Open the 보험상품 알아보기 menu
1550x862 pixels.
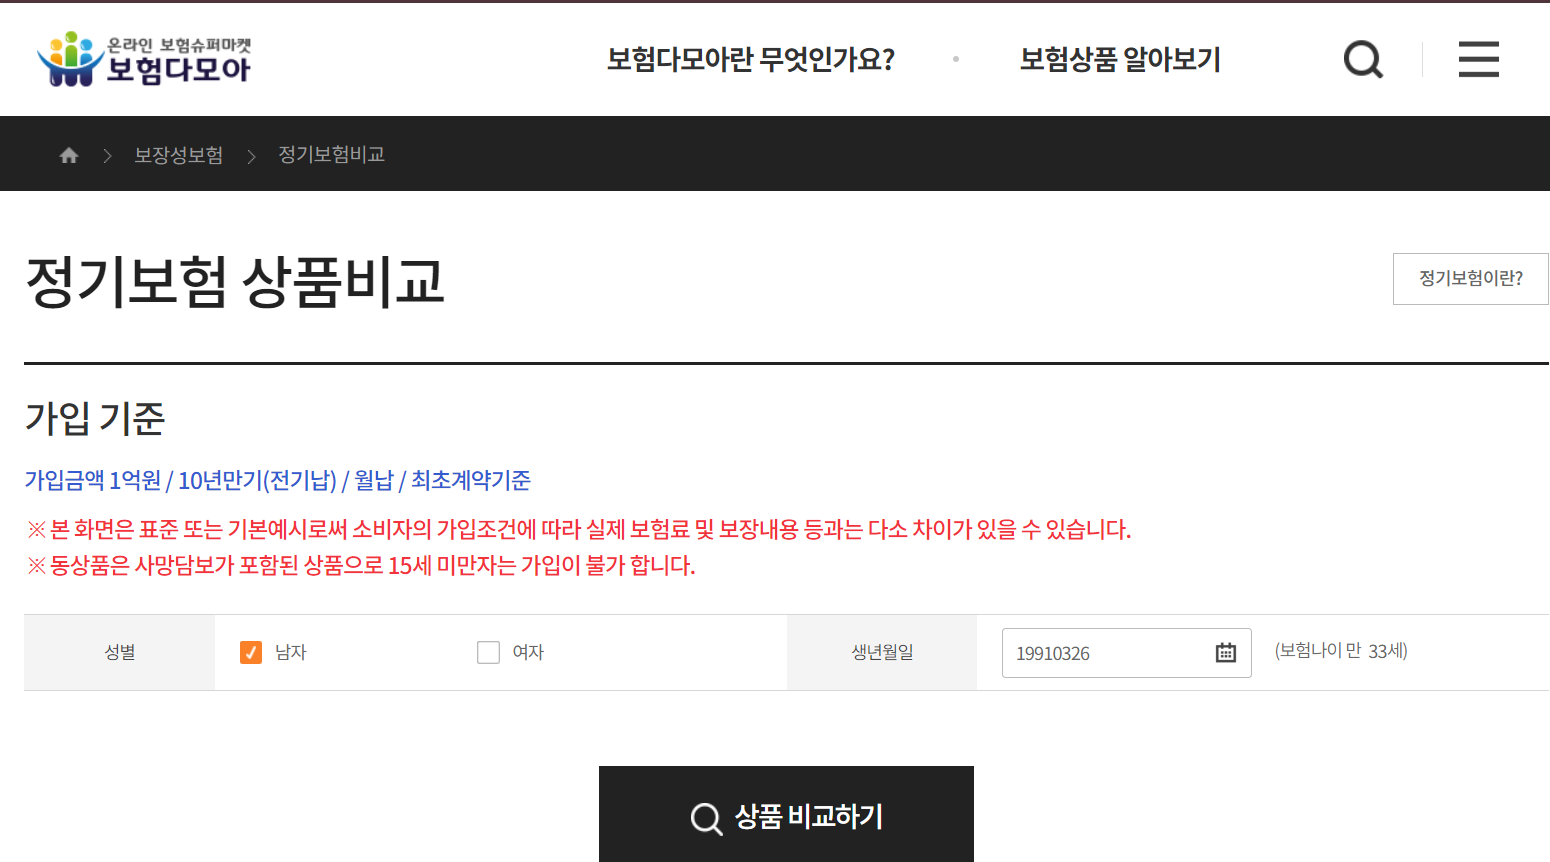[x=1119, y=59]
